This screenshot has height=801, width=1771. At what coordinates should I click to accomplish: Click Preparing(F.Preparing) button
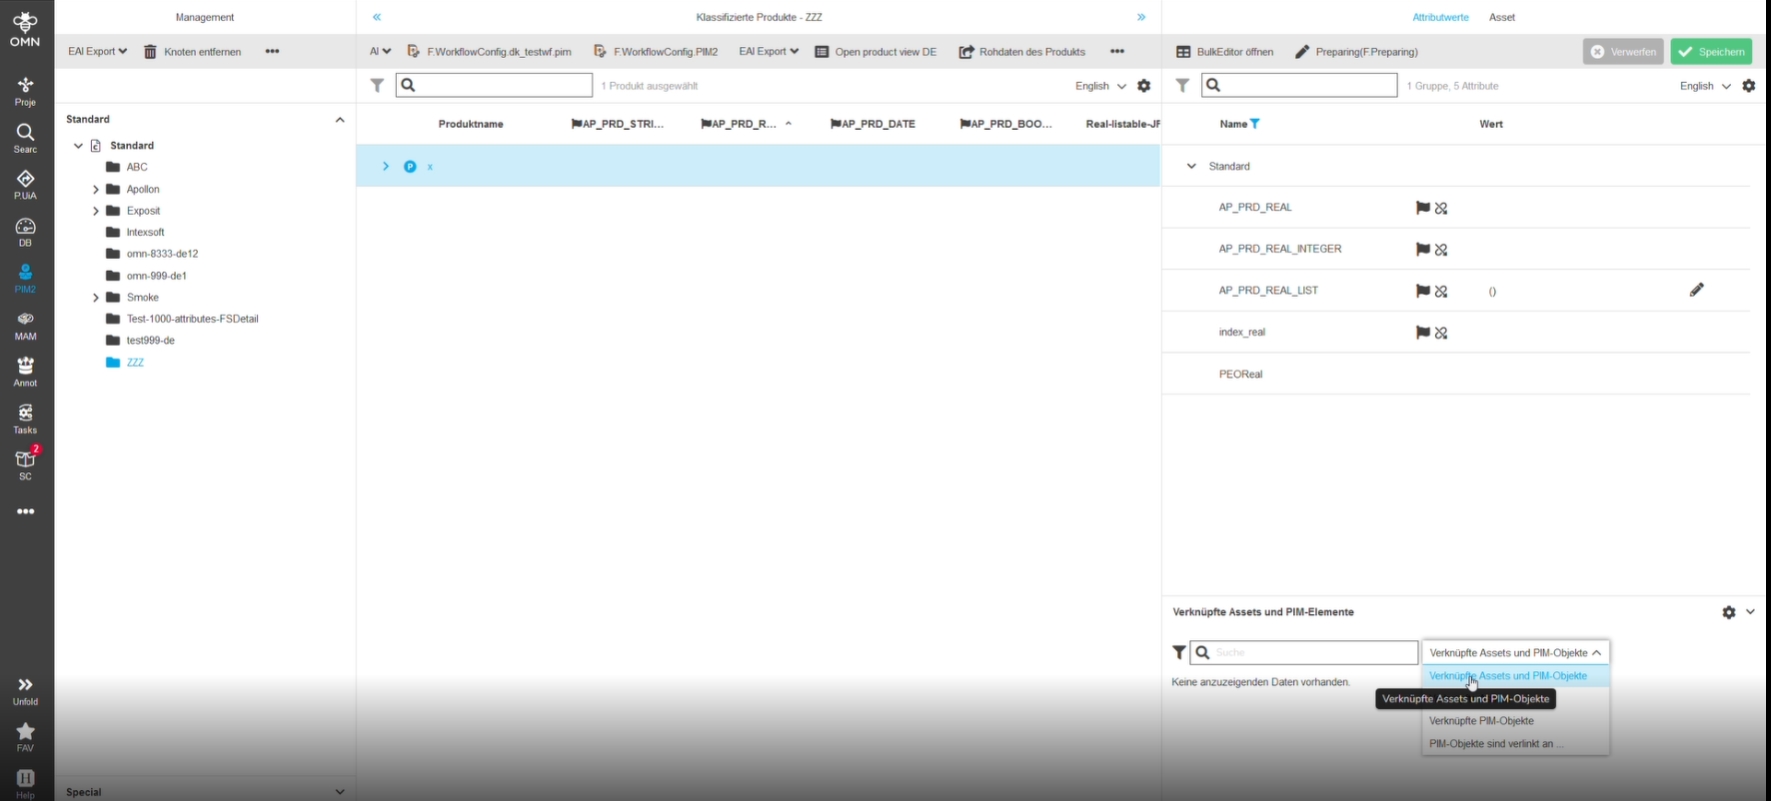click(1357, 51)
